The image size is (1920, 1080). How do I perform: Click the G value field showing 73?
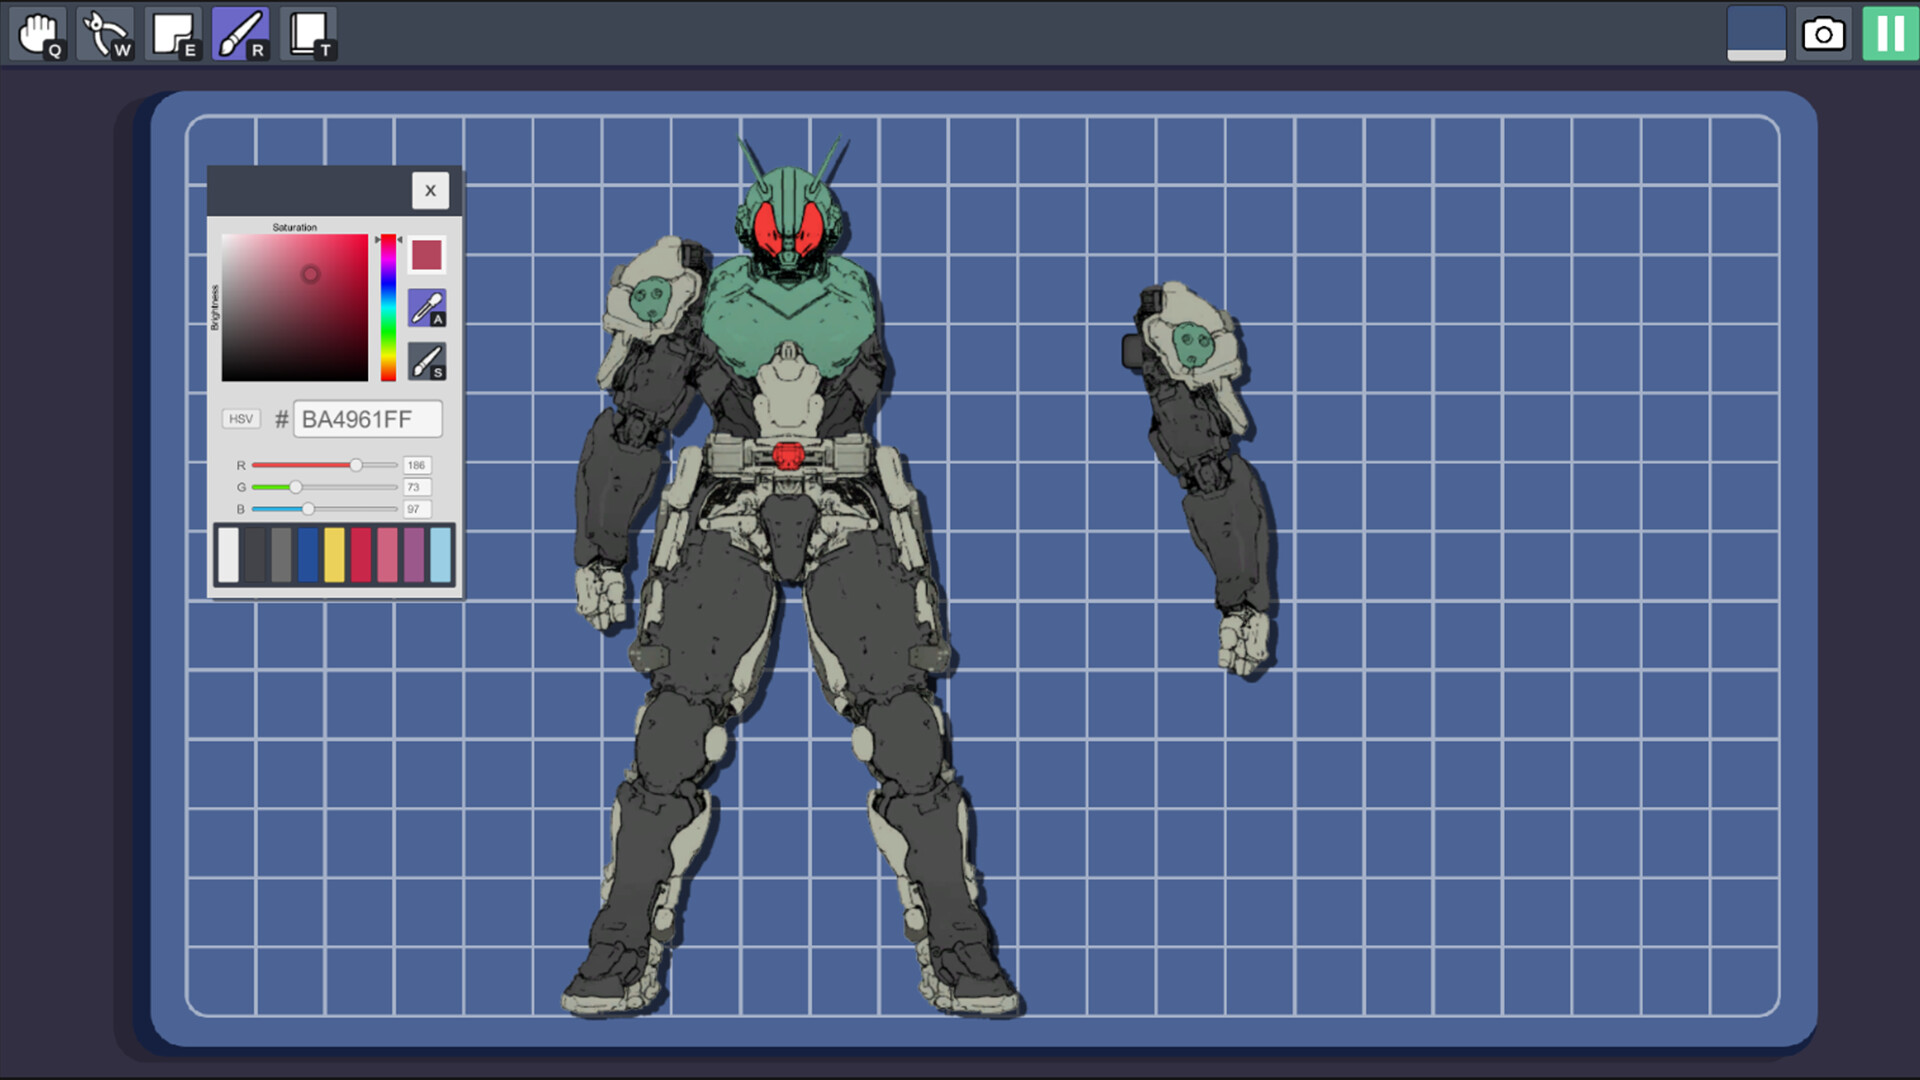coord(417,487)
